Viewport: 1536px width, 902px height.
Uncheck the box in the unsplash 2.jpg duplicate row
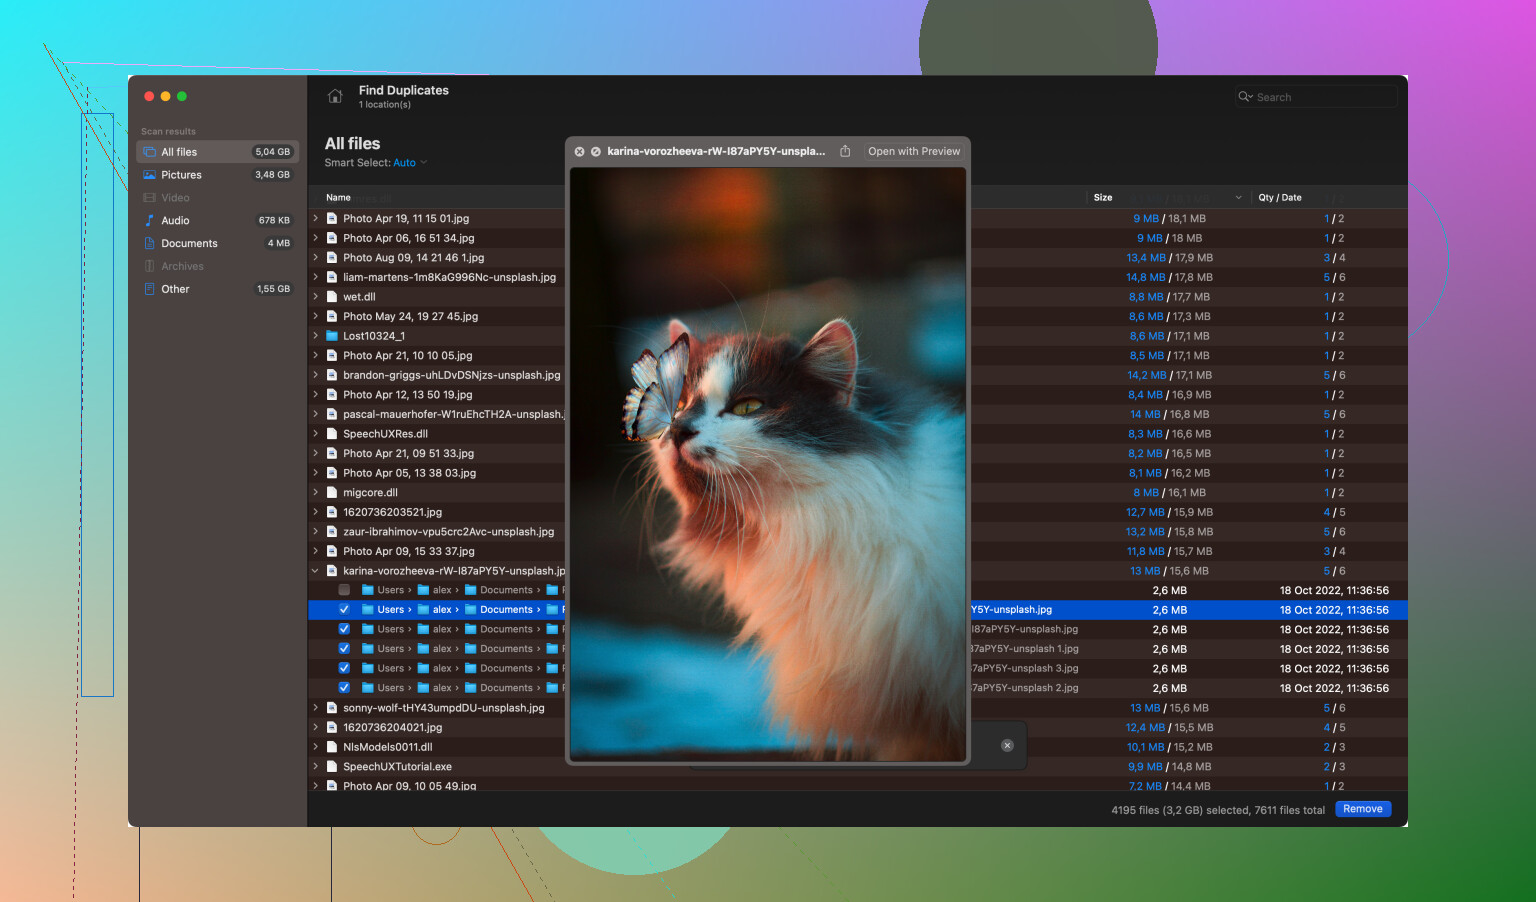[344, 688]
